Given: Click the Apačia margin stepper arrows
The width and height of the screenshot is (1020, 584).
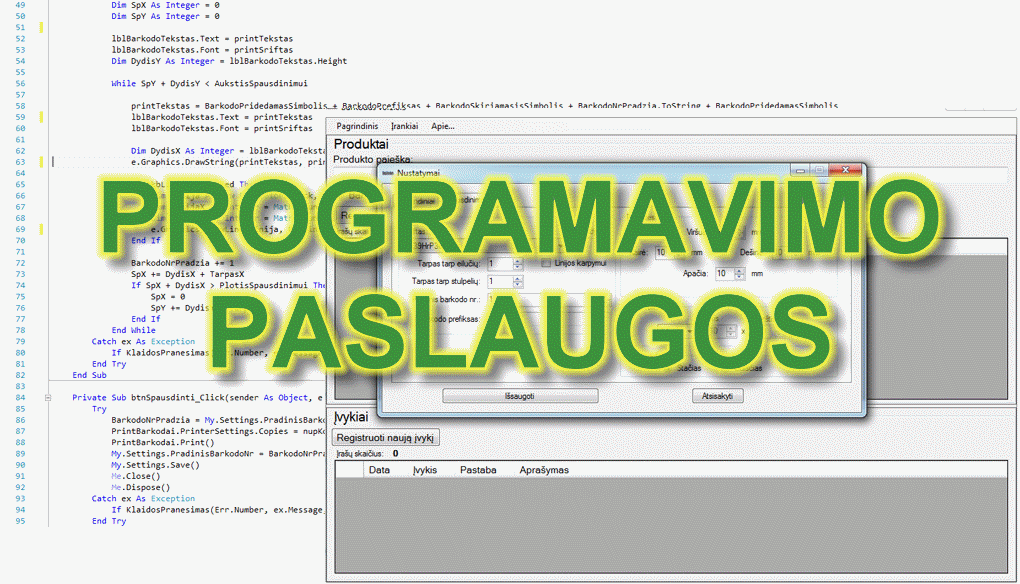Looking at the screenshot, I should point(739,273).
